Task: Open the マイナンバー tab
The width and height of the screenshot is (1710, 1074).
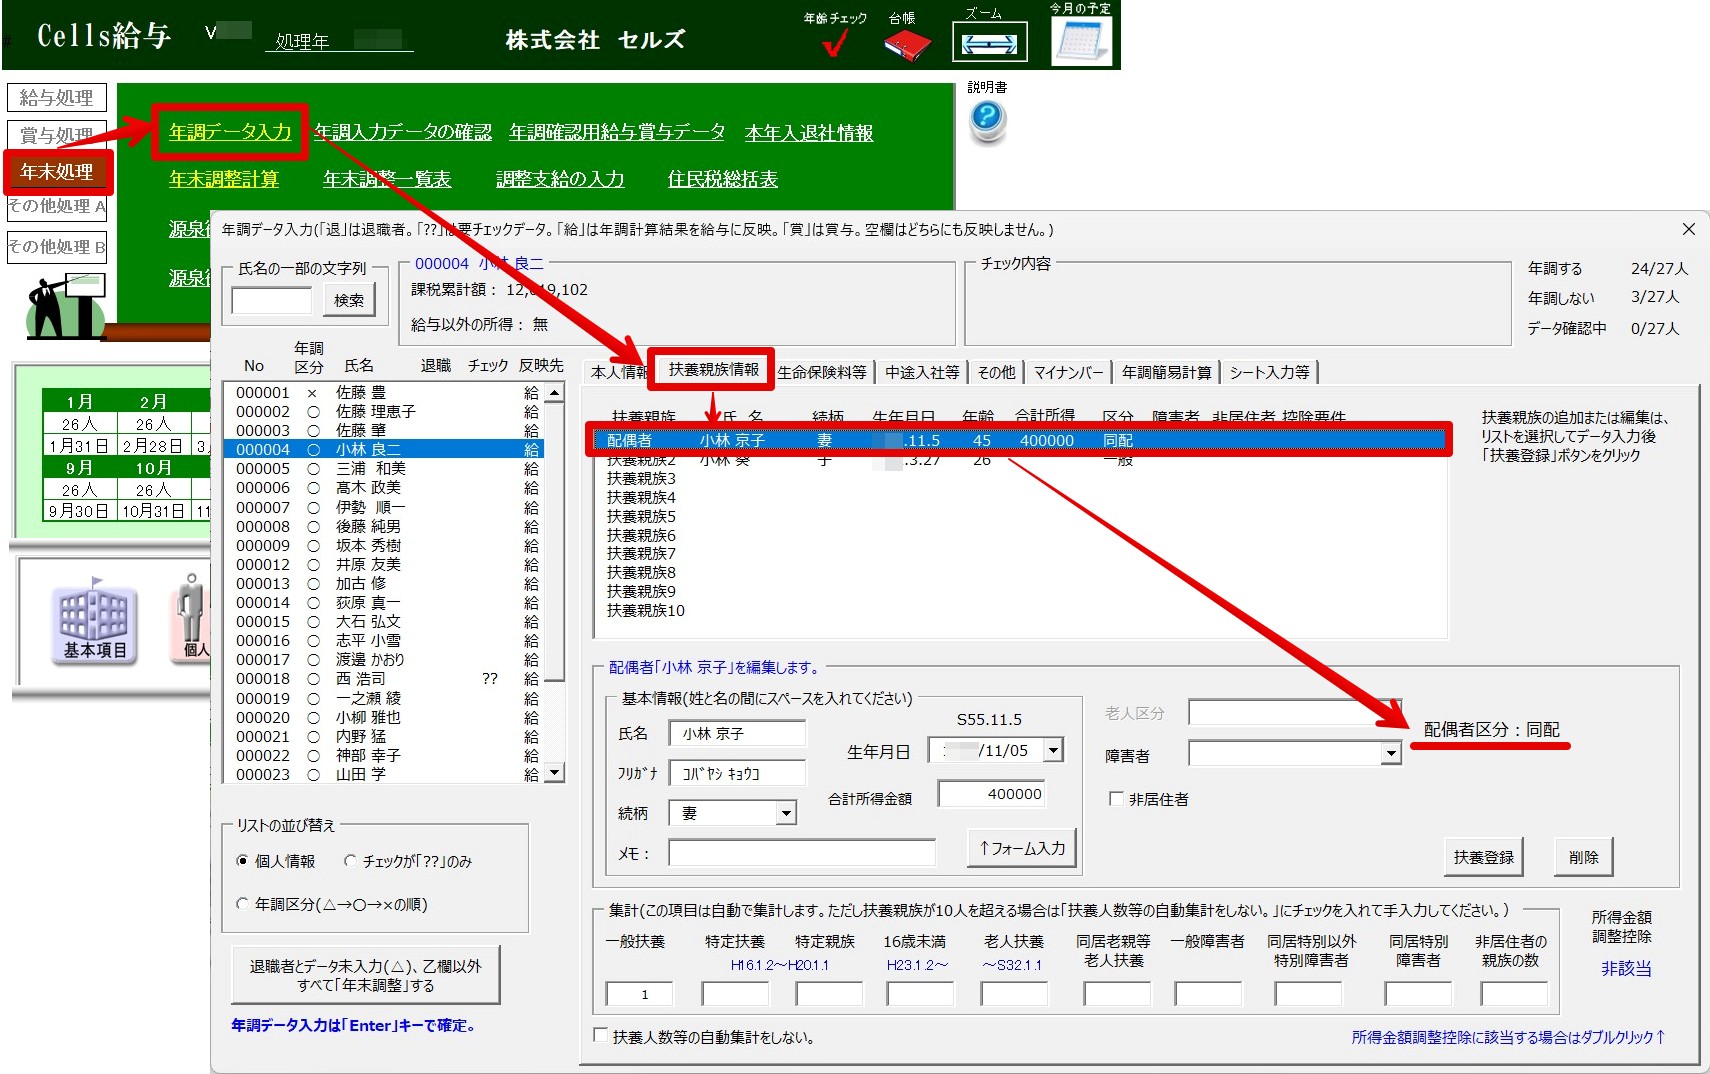Action: (x=1068, y=372)
